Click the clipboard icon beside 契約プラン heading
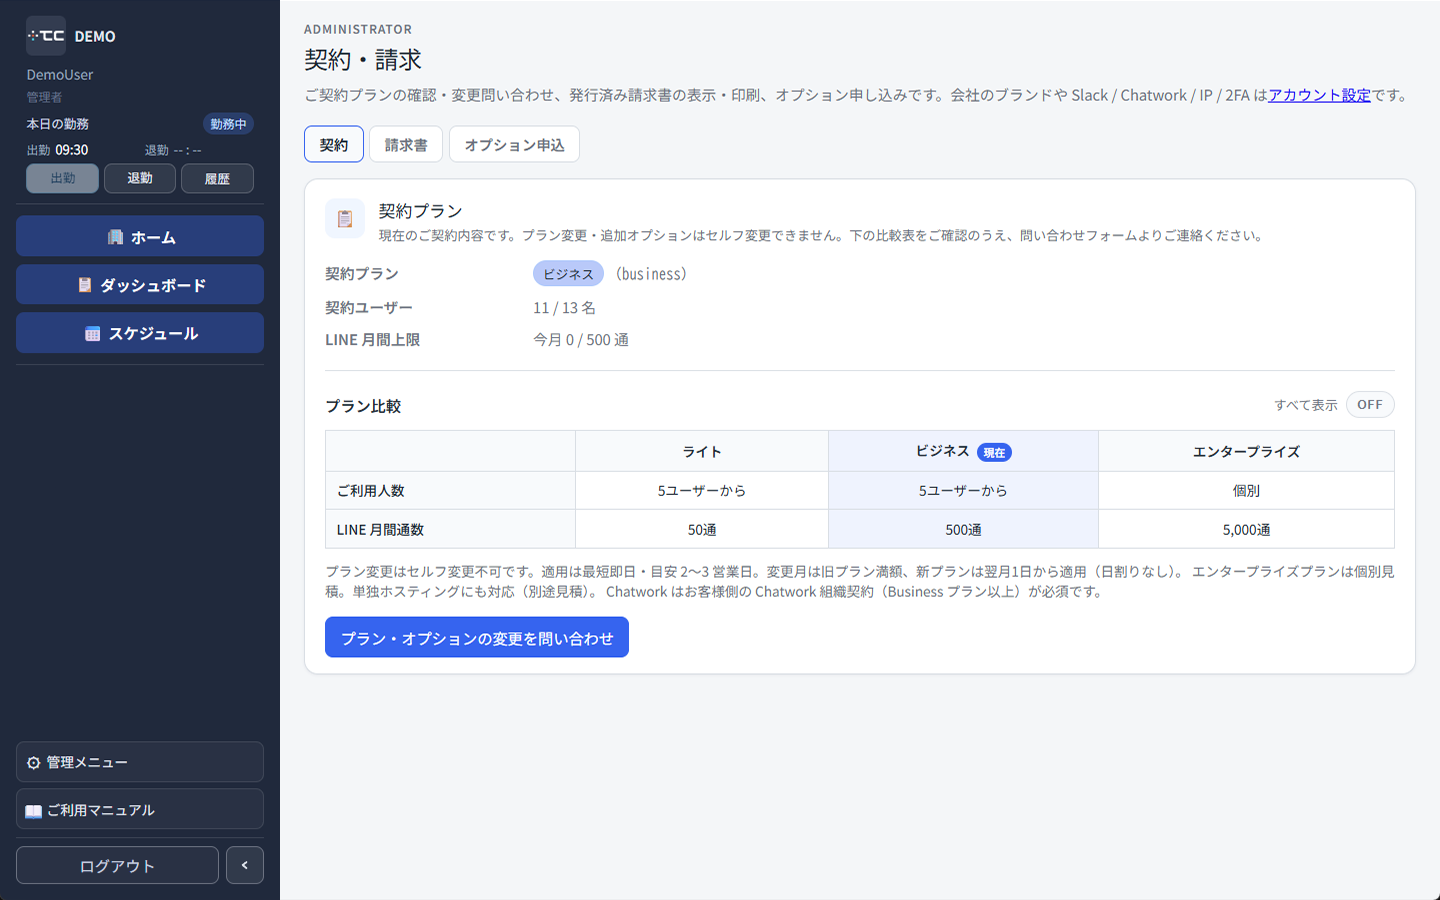The width and height of the screenshot is (1440, 900). pos(345,219)
